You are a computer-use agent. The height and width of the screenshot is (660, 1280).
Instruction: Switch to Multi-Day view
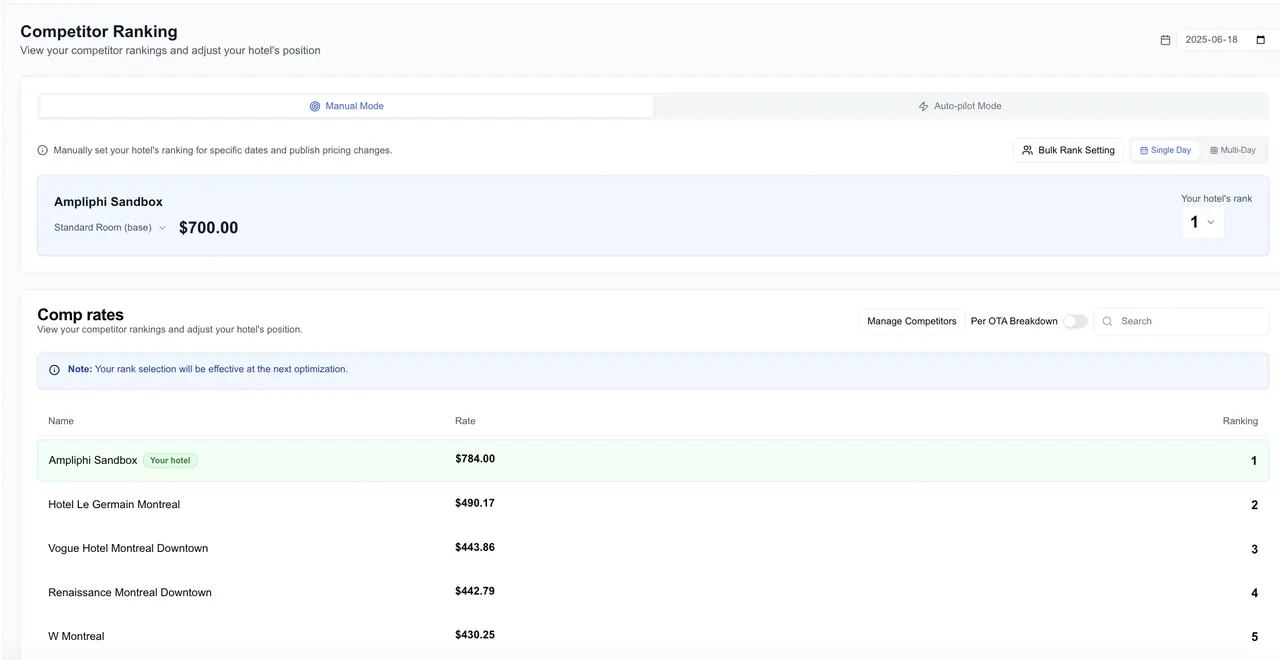[1232, 150]
